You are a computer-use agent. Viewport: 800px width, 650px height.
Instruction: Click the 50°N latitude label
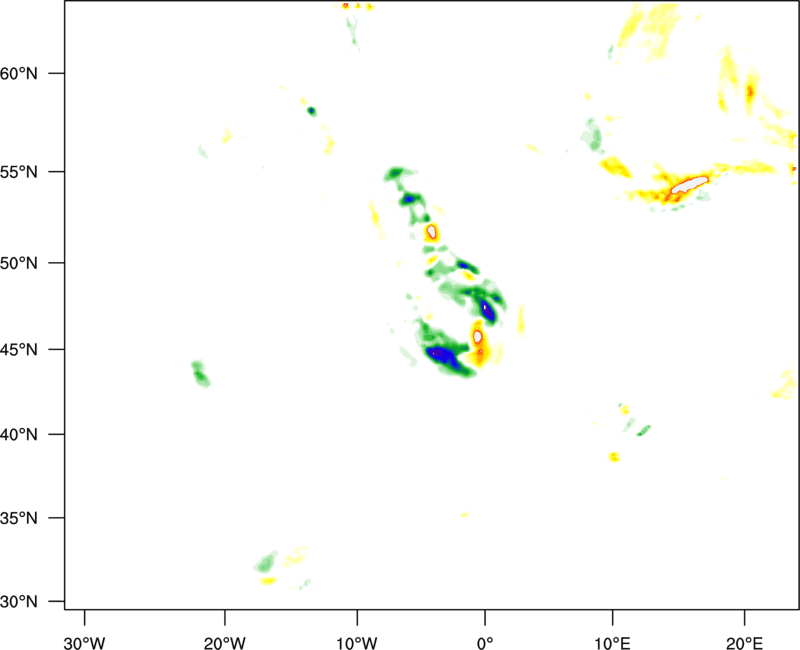[x=19, y=263]
